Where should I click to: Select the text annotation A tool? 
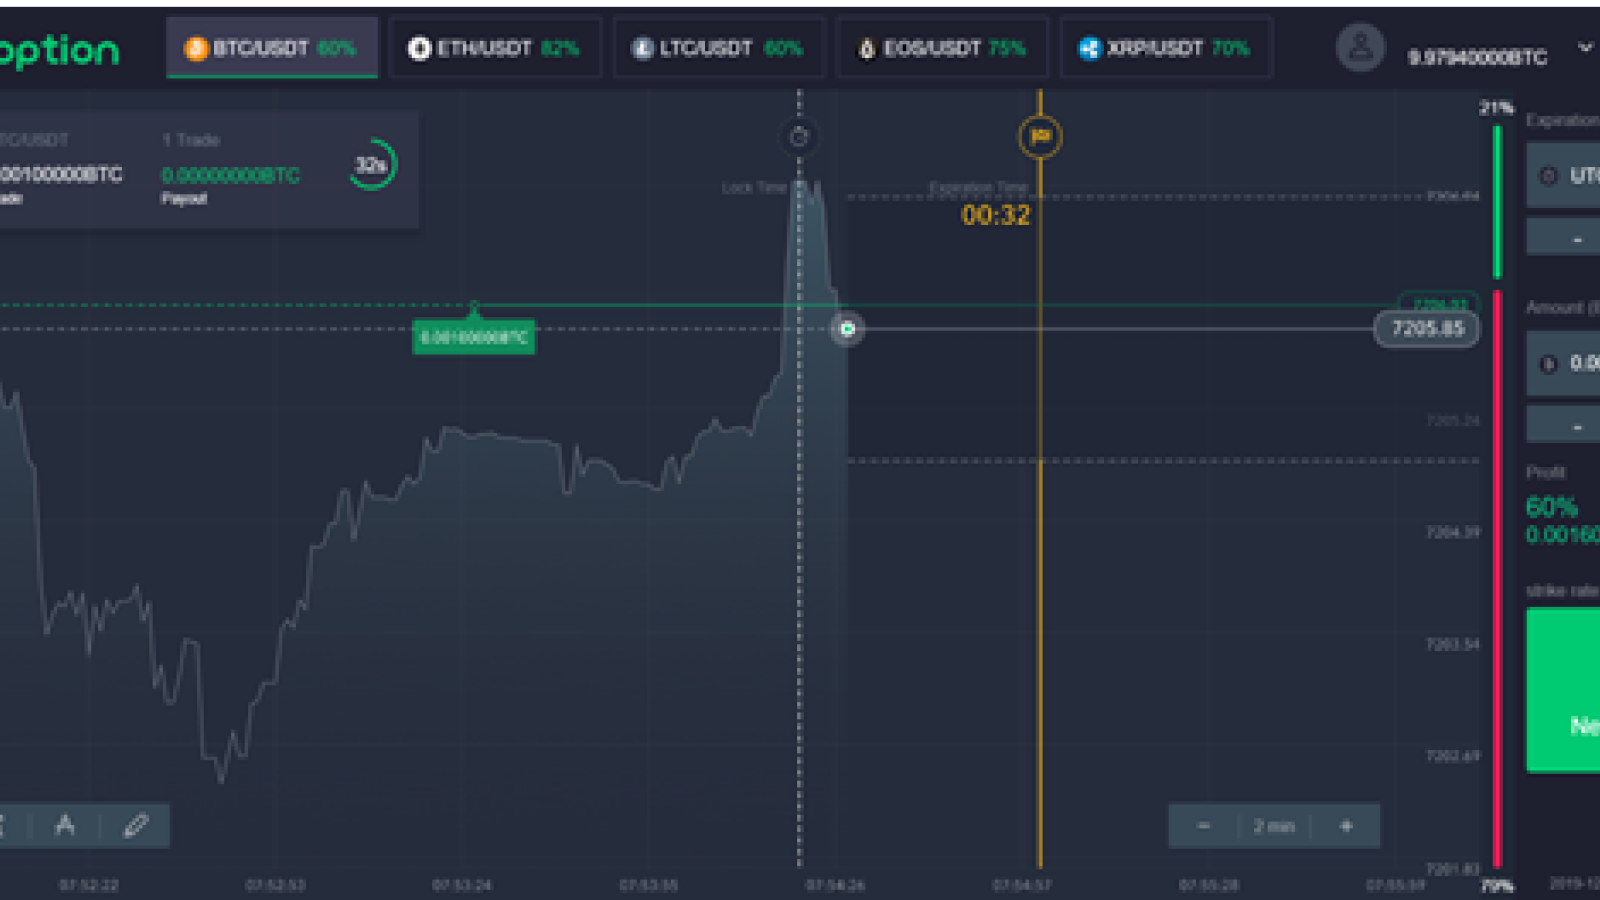65,825
